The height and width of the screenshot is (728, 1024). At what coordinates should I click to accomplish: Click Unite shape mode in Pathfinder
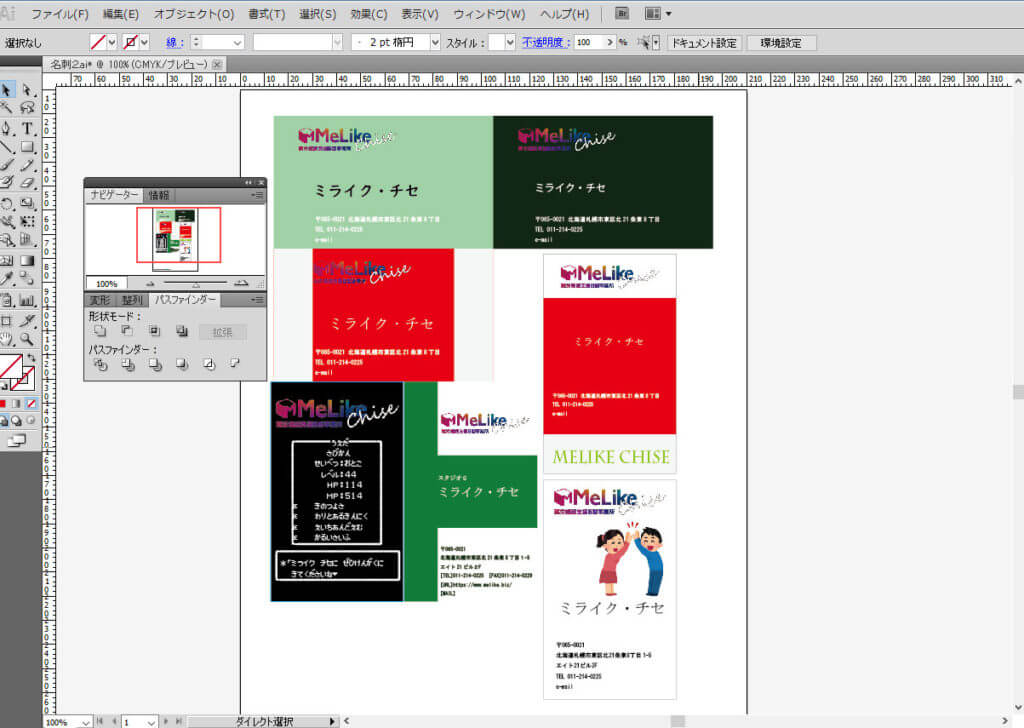click(x=100, y=332)
